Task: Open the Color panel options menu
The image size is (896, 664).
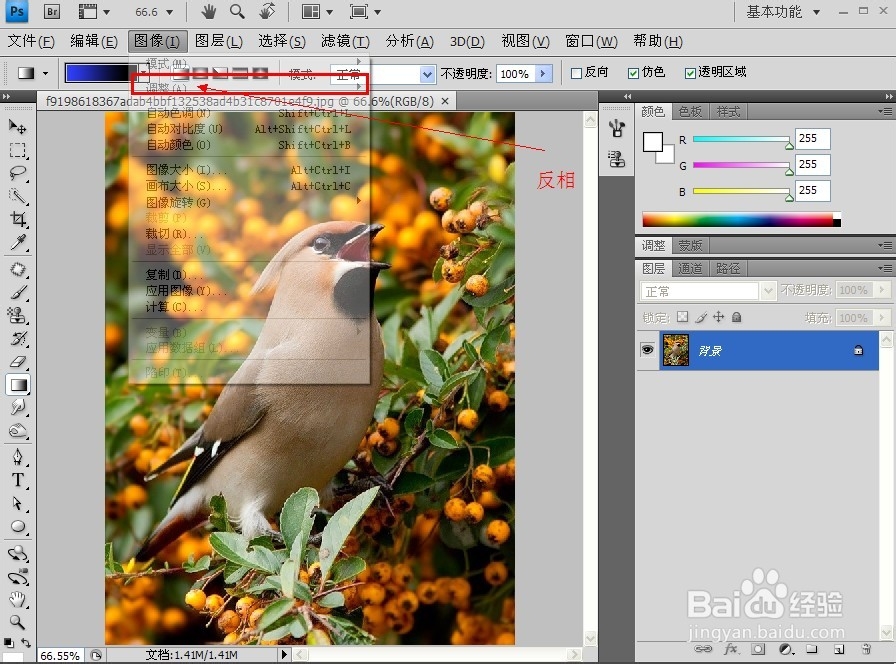Action: [885, 111]
